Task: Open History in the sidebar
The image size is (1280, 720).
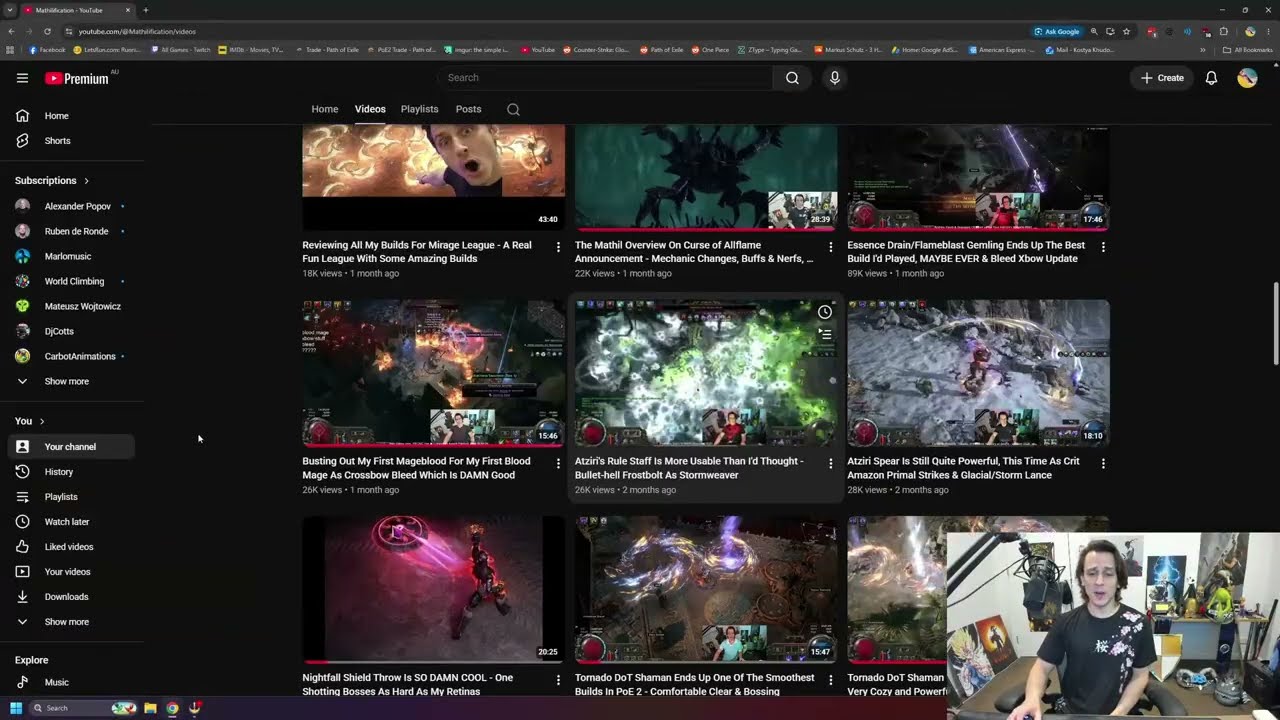Action: pyautogui.click(x=71, y=472)
